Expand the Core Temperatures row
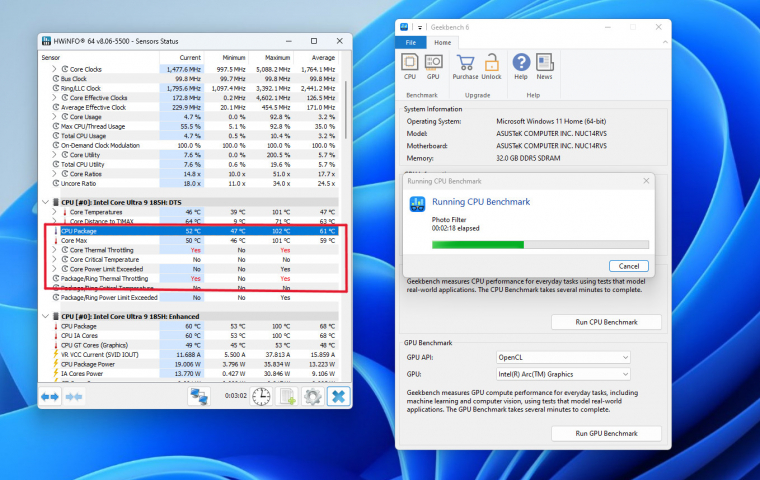This screenshot has width=760, height=480. 54,212
